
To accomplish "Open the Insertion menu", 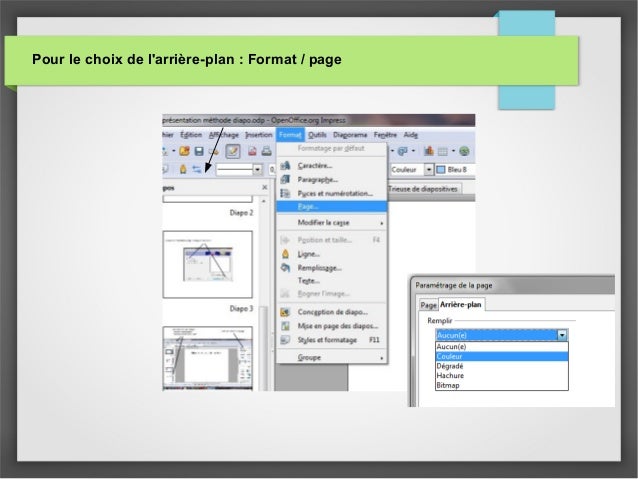I will 258,135.
